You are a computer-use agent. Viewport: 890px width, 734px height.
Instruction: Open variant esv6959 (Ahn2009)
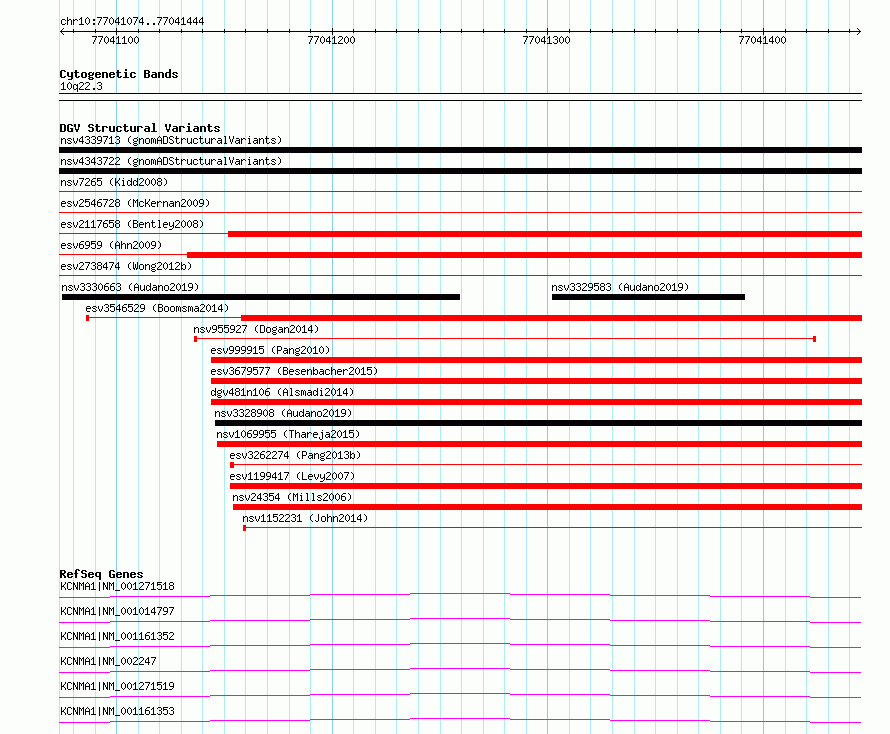point(111,245)
